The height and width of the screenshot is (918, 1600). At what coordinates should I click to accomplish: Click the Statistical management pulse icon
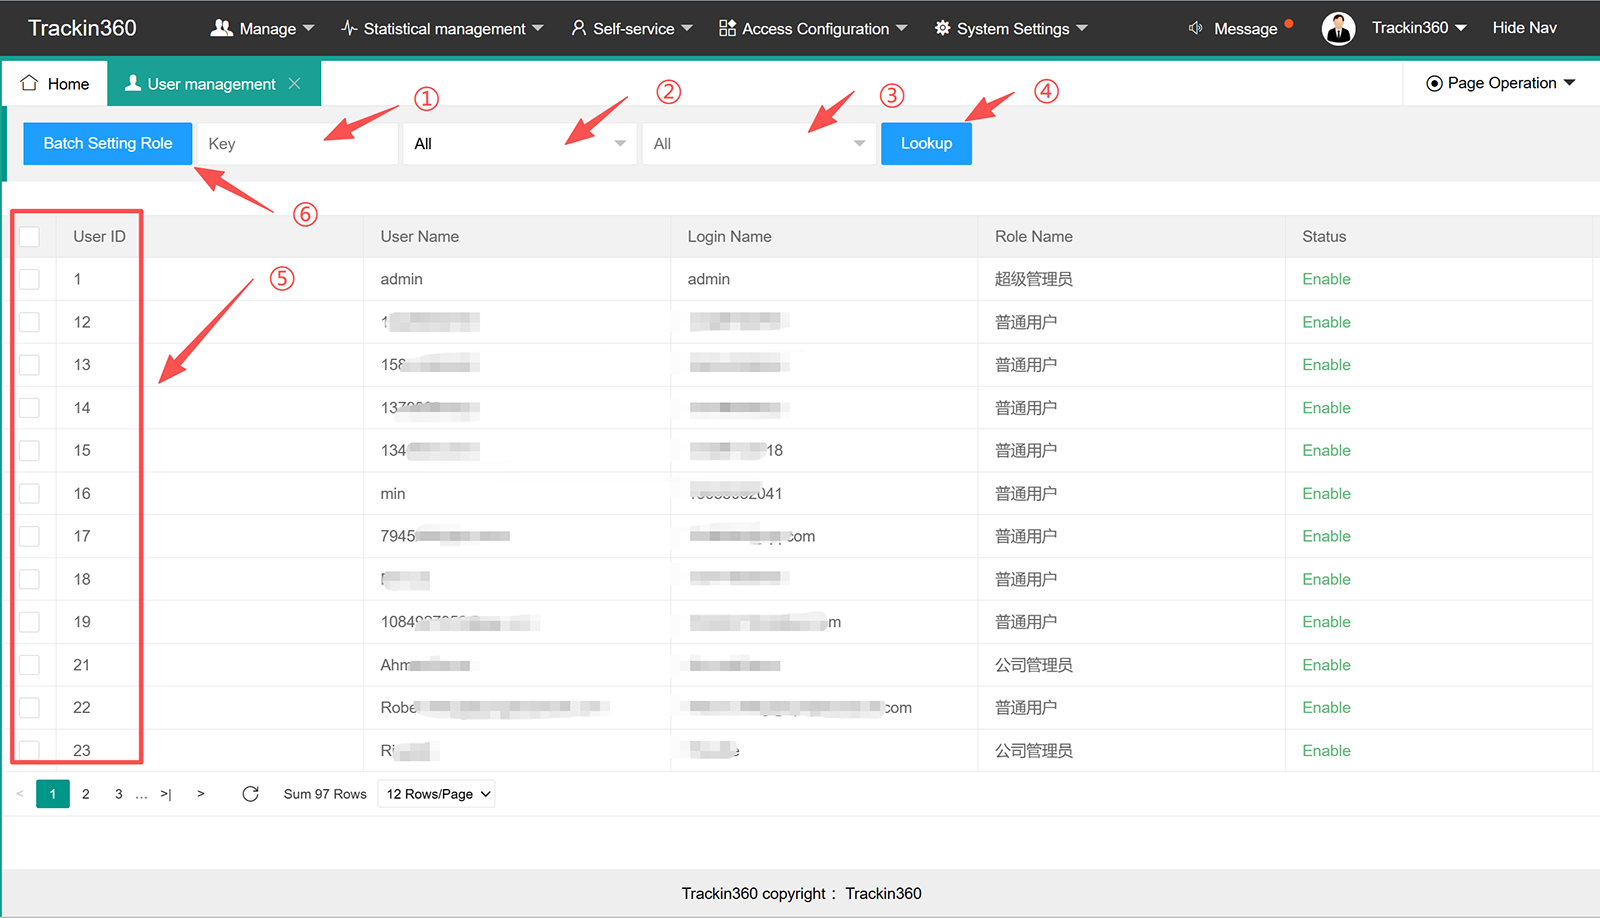(349, 28)
